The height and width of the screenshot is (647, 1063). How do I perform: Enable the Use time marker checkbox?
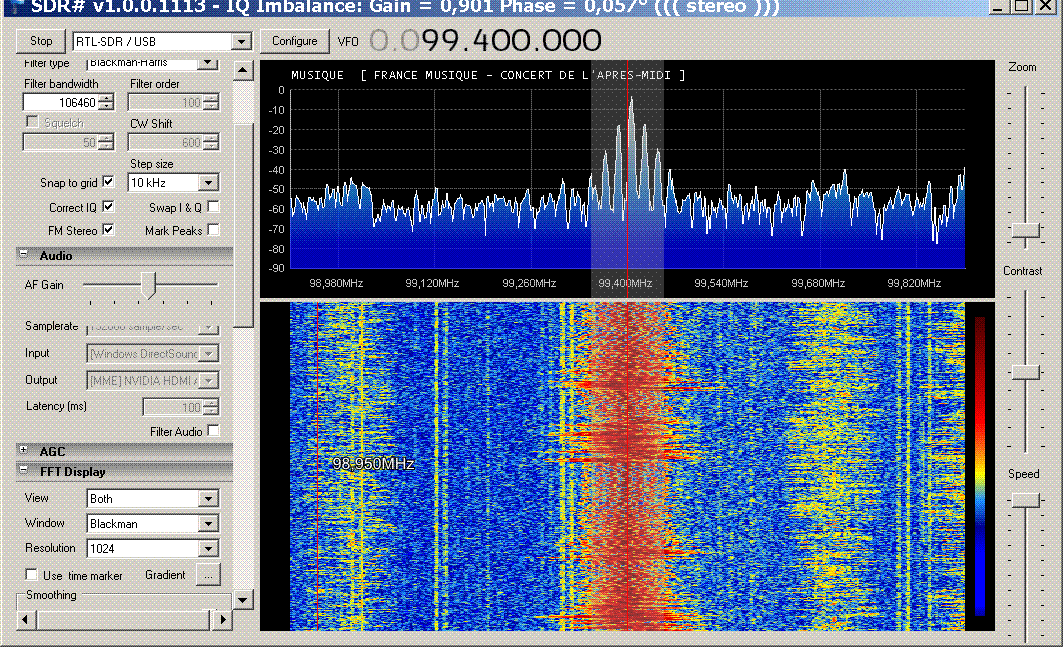(x=31, y=574)
